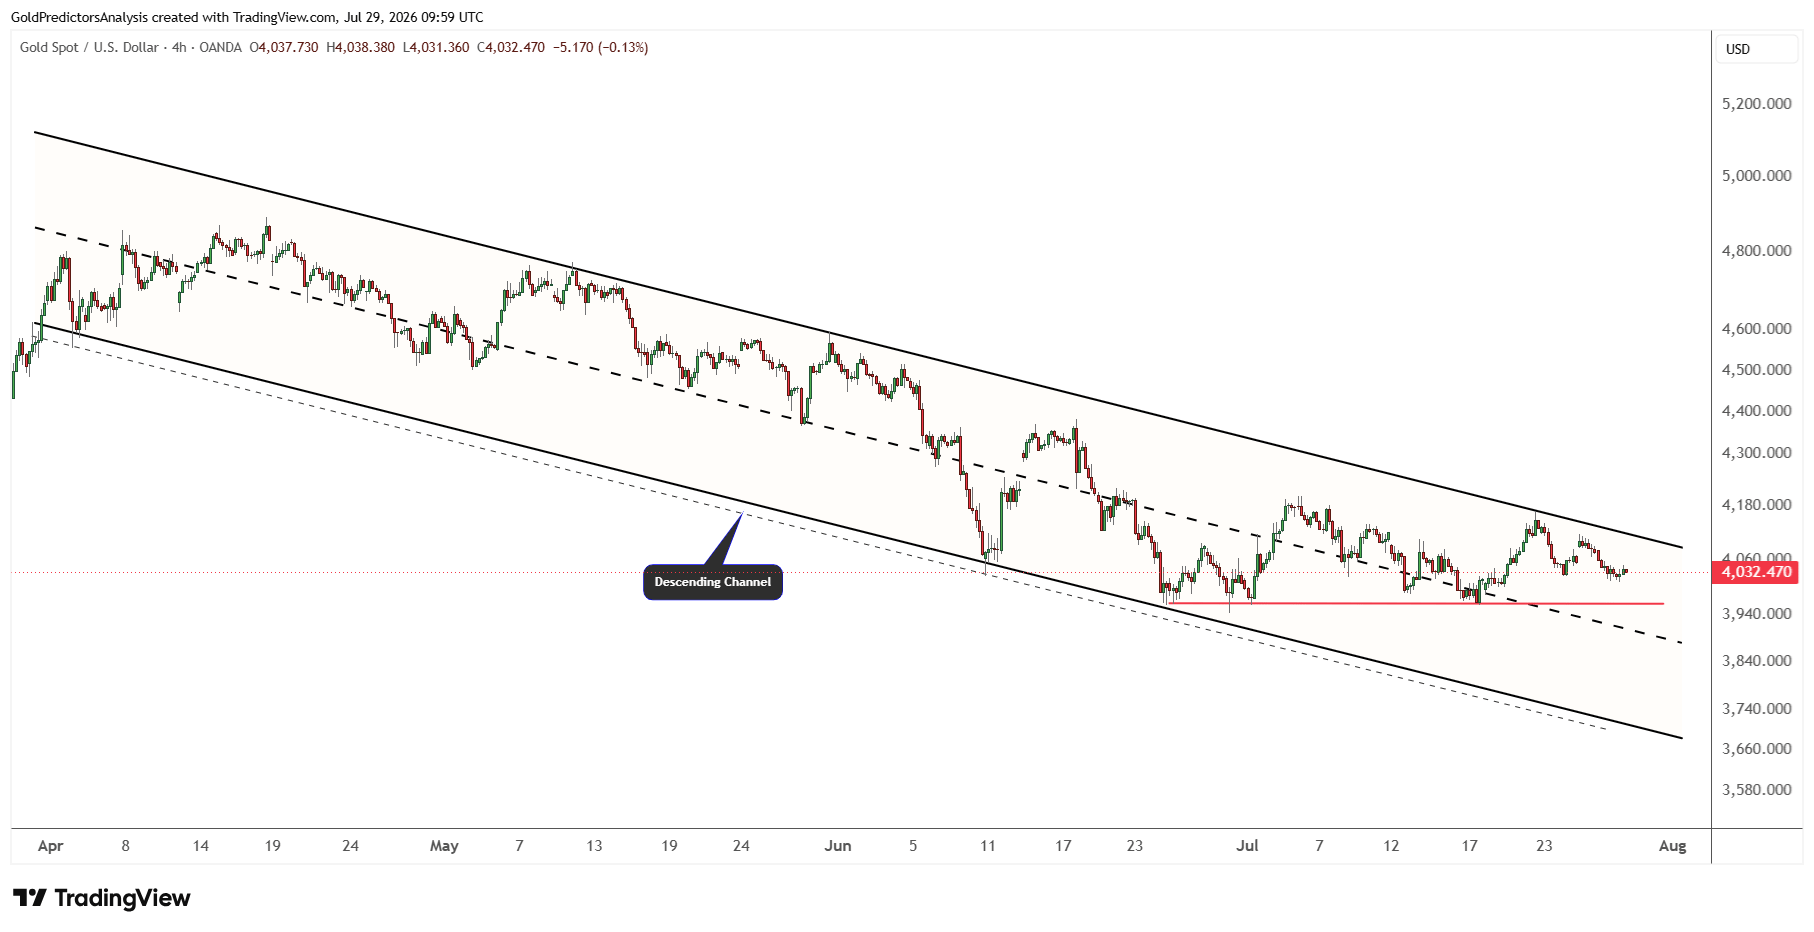Click the -5.170 (-0.13%) change value
The height and width of the screenshot is (932, 1814).
pyautogui.click(x=600, y=47)
